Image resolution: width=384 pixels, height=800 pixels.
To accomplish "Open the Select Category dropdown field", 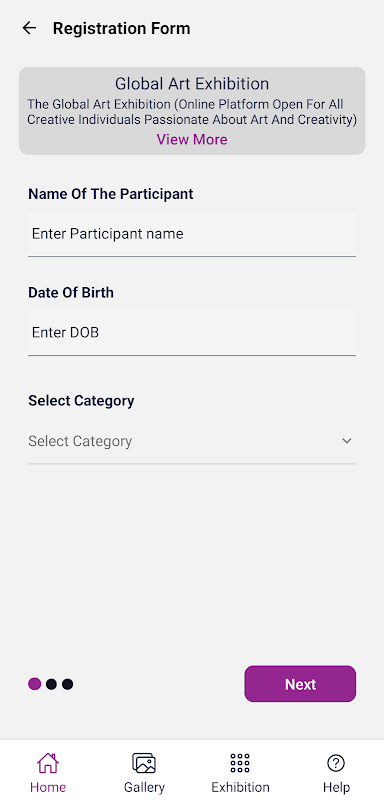I will 192,441.
